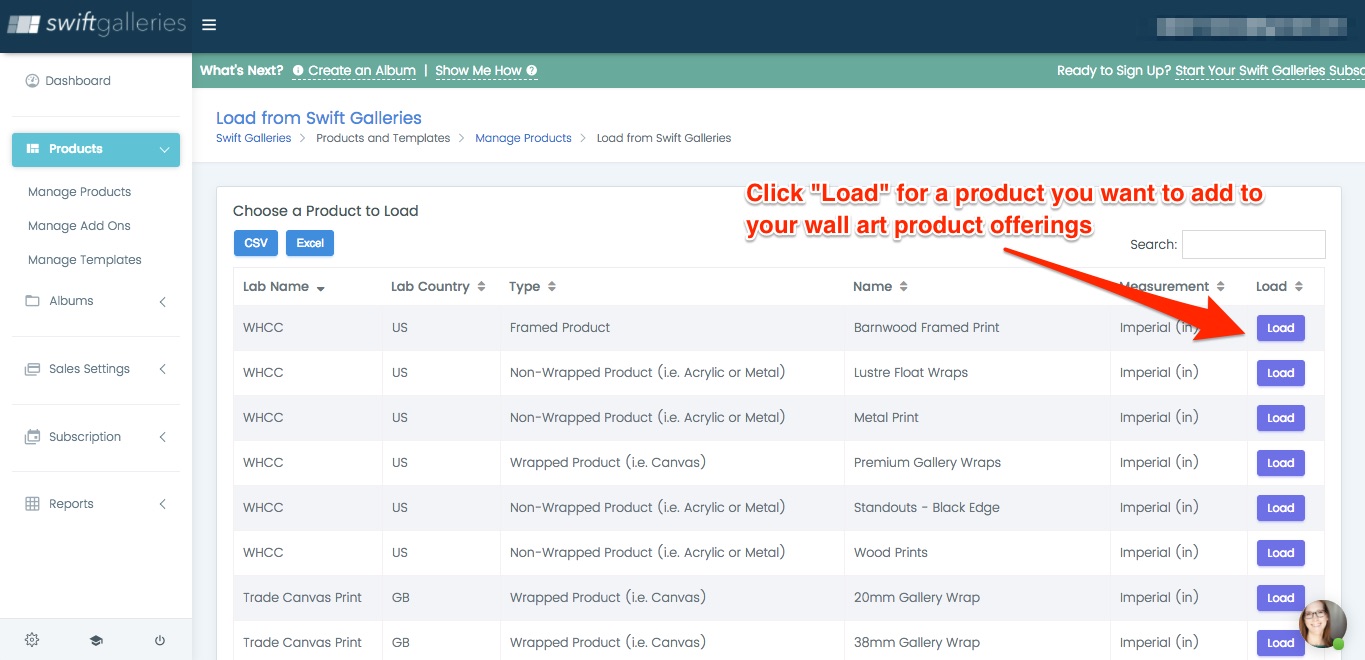This screenshot has height=660, width=1365.
Task: Load the Standouts - Black Edge product
Action: [1280, 508]
